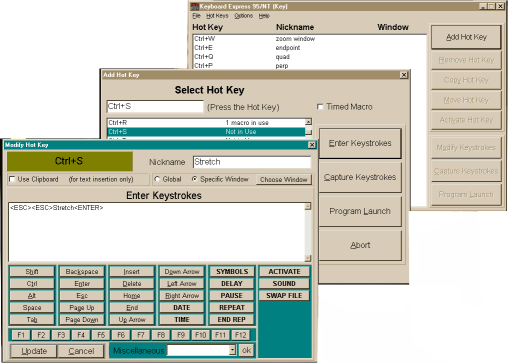508x363 pixels.
Task: Insert the Esc key
Action: pyautogui.click(x=82, y=296)
